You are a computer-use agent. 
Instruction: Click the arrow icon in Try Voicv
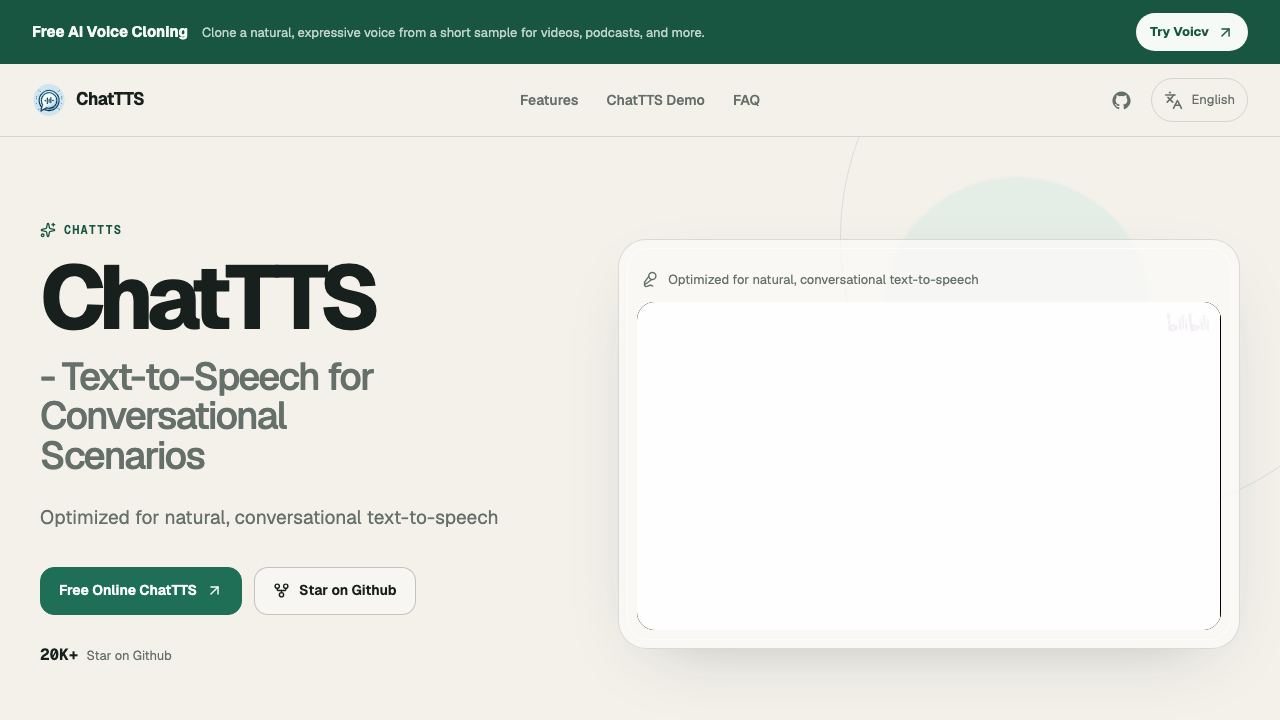click(1225, 32)
